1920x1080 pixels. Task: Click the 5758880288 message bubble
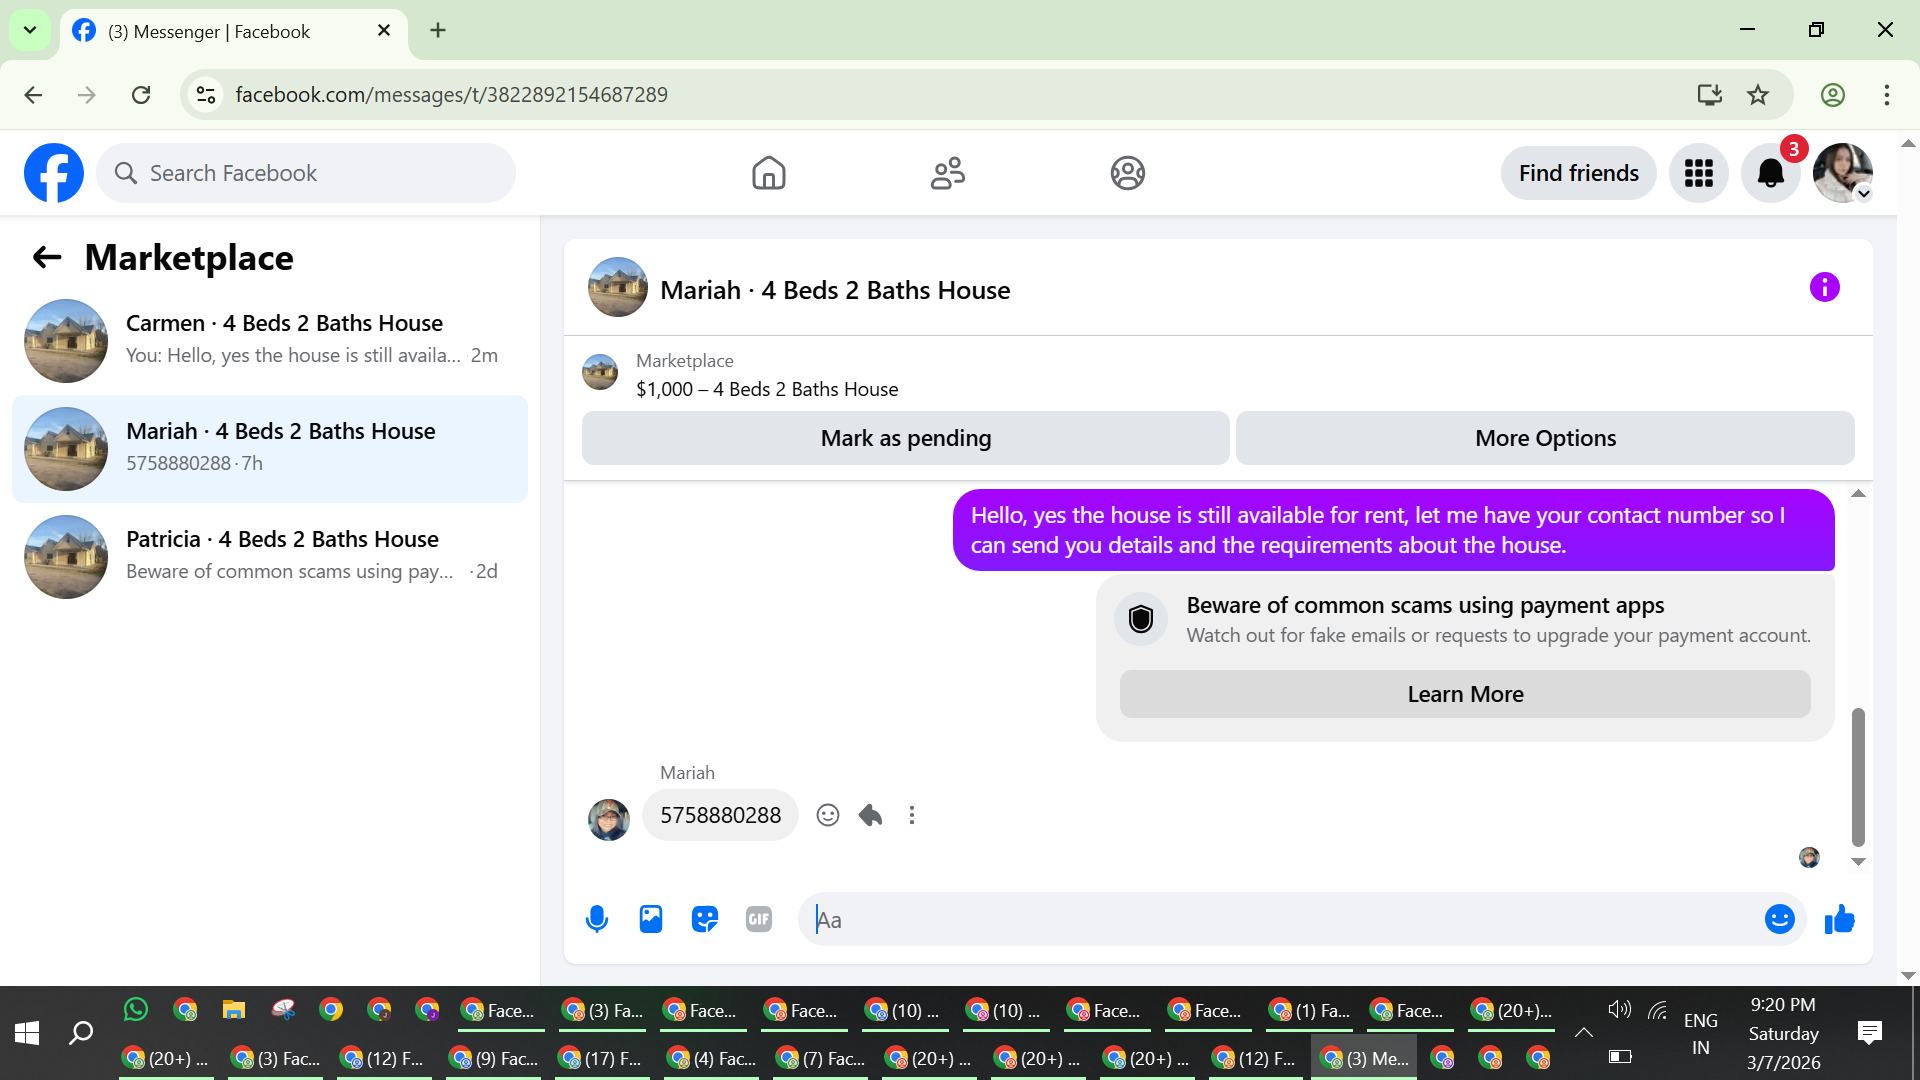coord(720,815)
